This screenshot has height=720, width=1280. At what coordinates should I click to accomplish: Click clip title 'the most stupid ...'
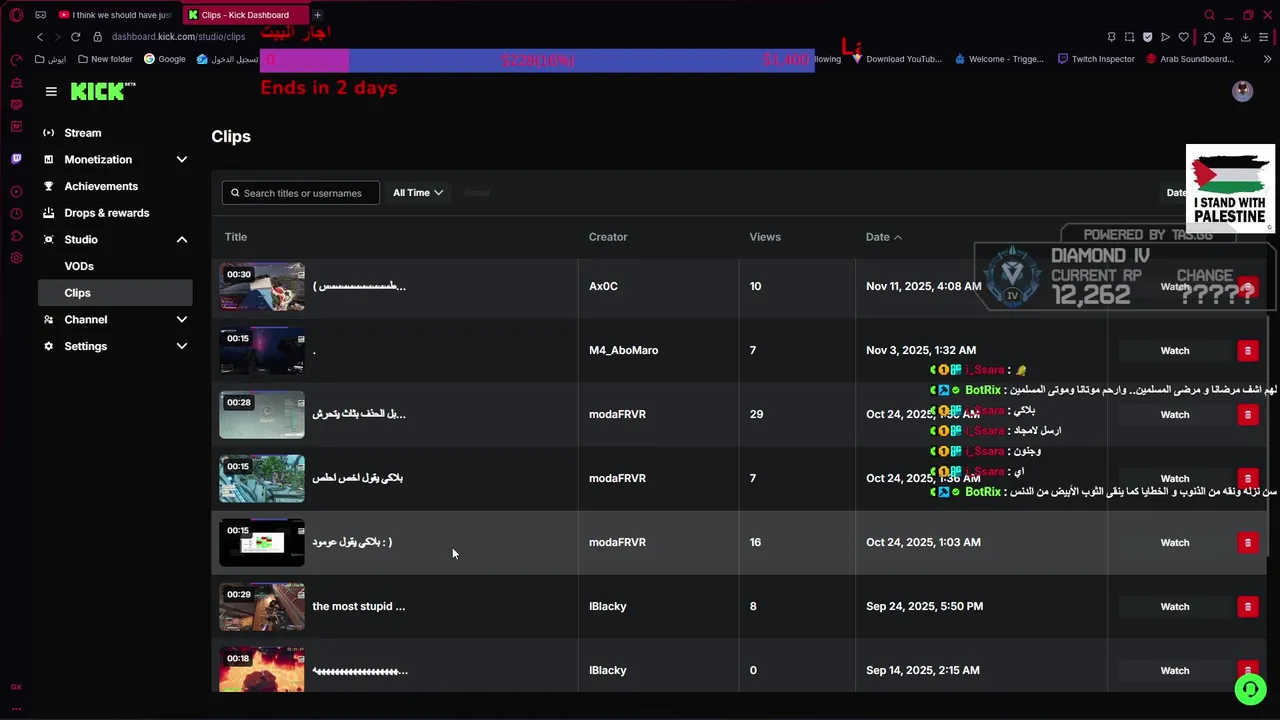click(x=359, y=606)
